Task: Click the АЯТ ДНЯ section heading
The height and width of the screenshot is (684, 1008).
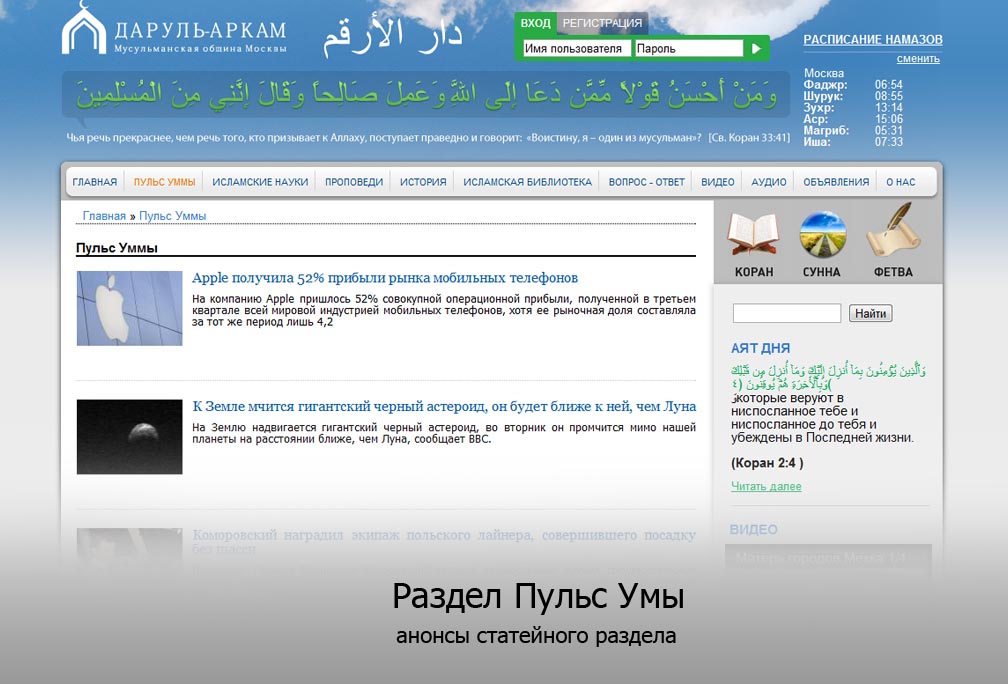Action: [760, 348]
